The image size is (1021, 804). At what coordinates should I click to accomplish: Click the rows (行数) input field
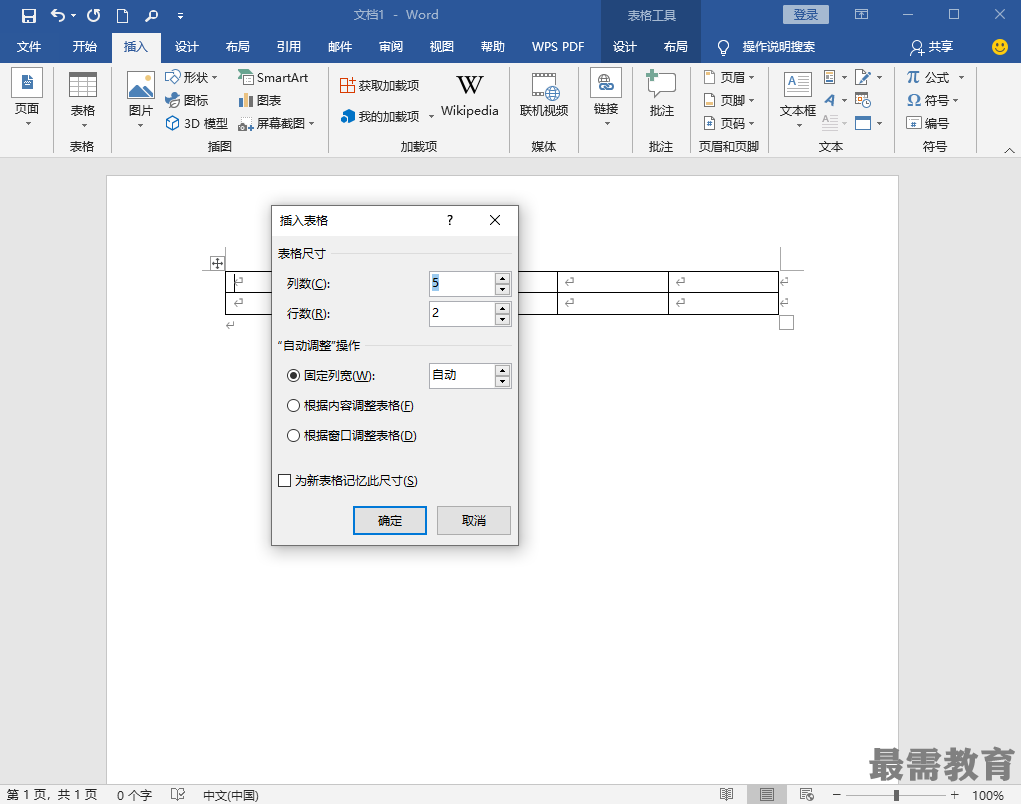[x=462, y=313]
